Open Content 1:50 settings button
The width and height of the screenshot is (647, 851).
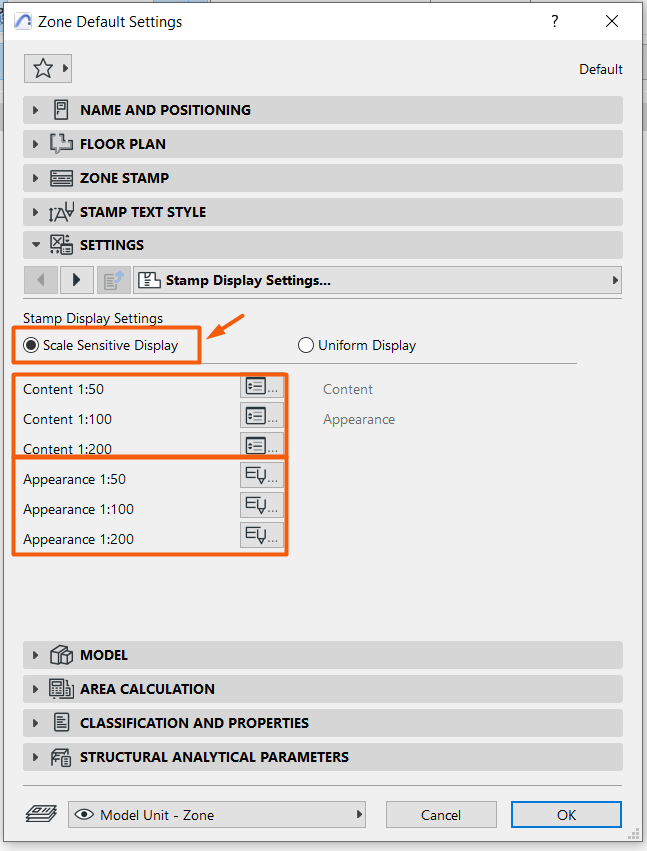[262, 386]
